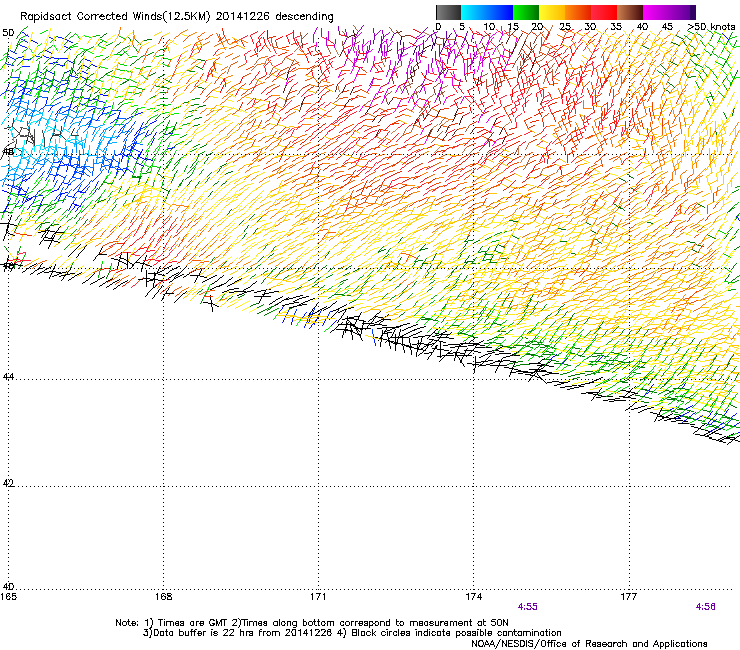Click the NOAA/NESDIS Office of Research credit
The image size is (740, 650).
(589, 644)
